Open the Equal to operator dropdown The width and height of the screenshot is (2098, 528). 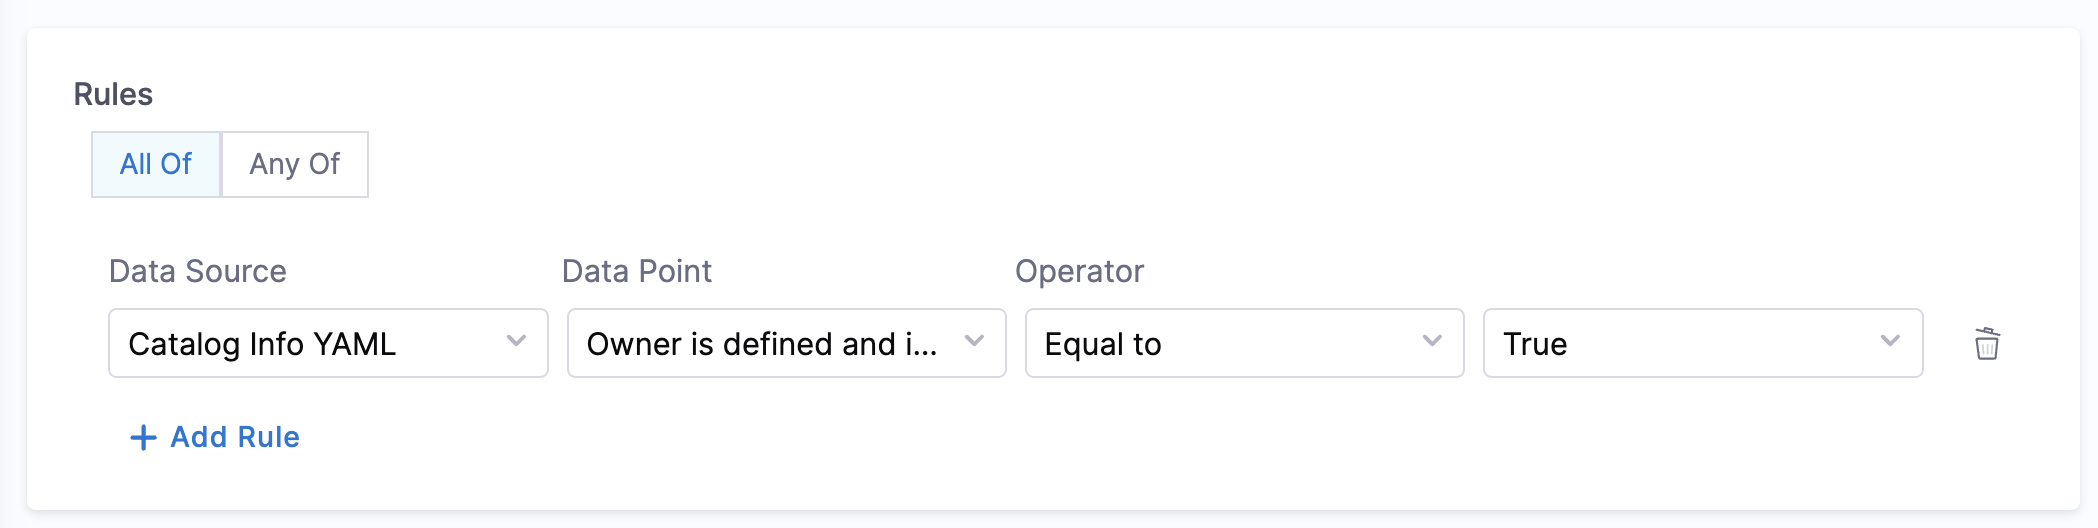[x=1244, y=343]
